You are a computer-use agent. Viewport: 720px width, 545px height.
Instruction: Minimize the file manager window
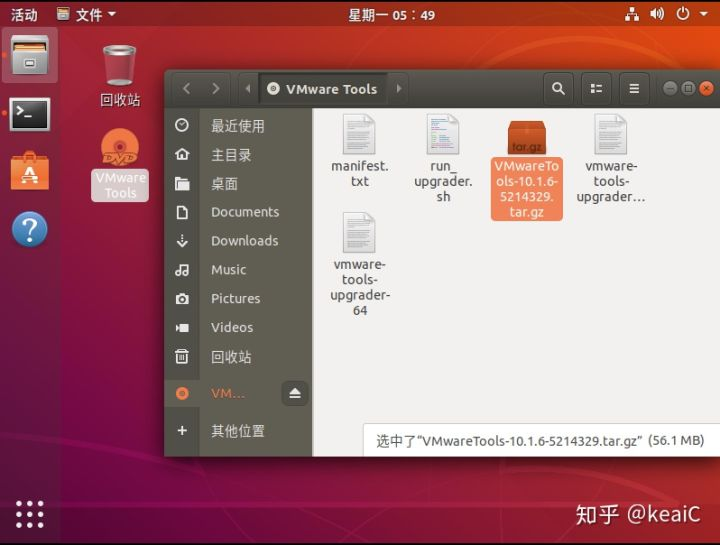(670, 88)
